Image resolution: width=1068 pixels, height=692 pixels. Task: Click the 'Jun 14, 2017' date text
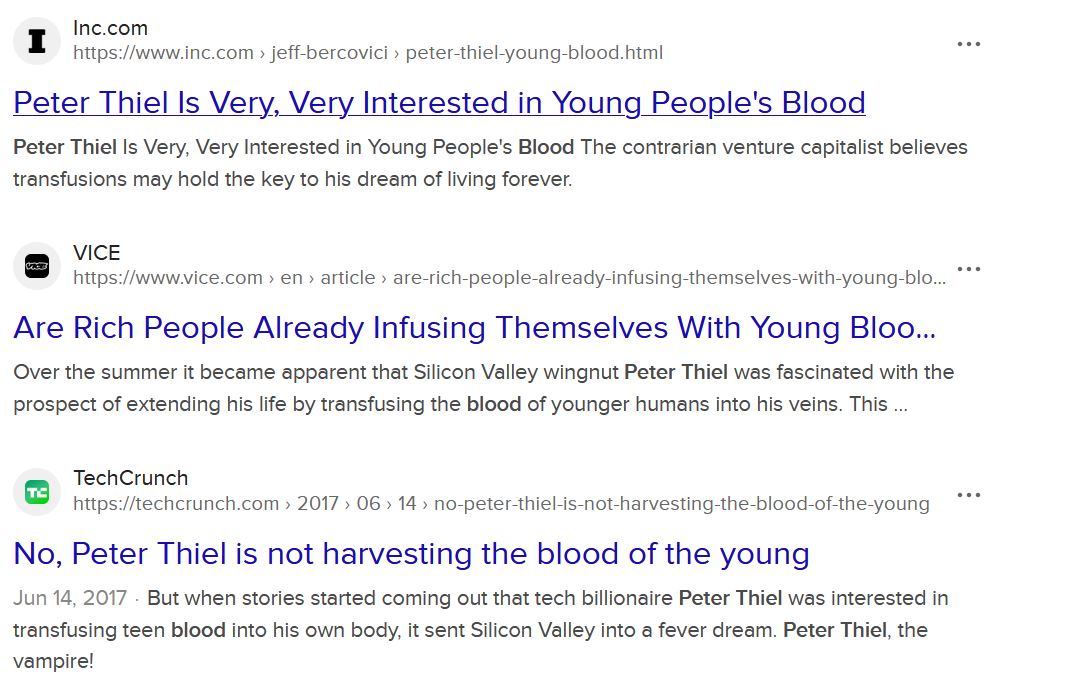[x=70, y=598]
